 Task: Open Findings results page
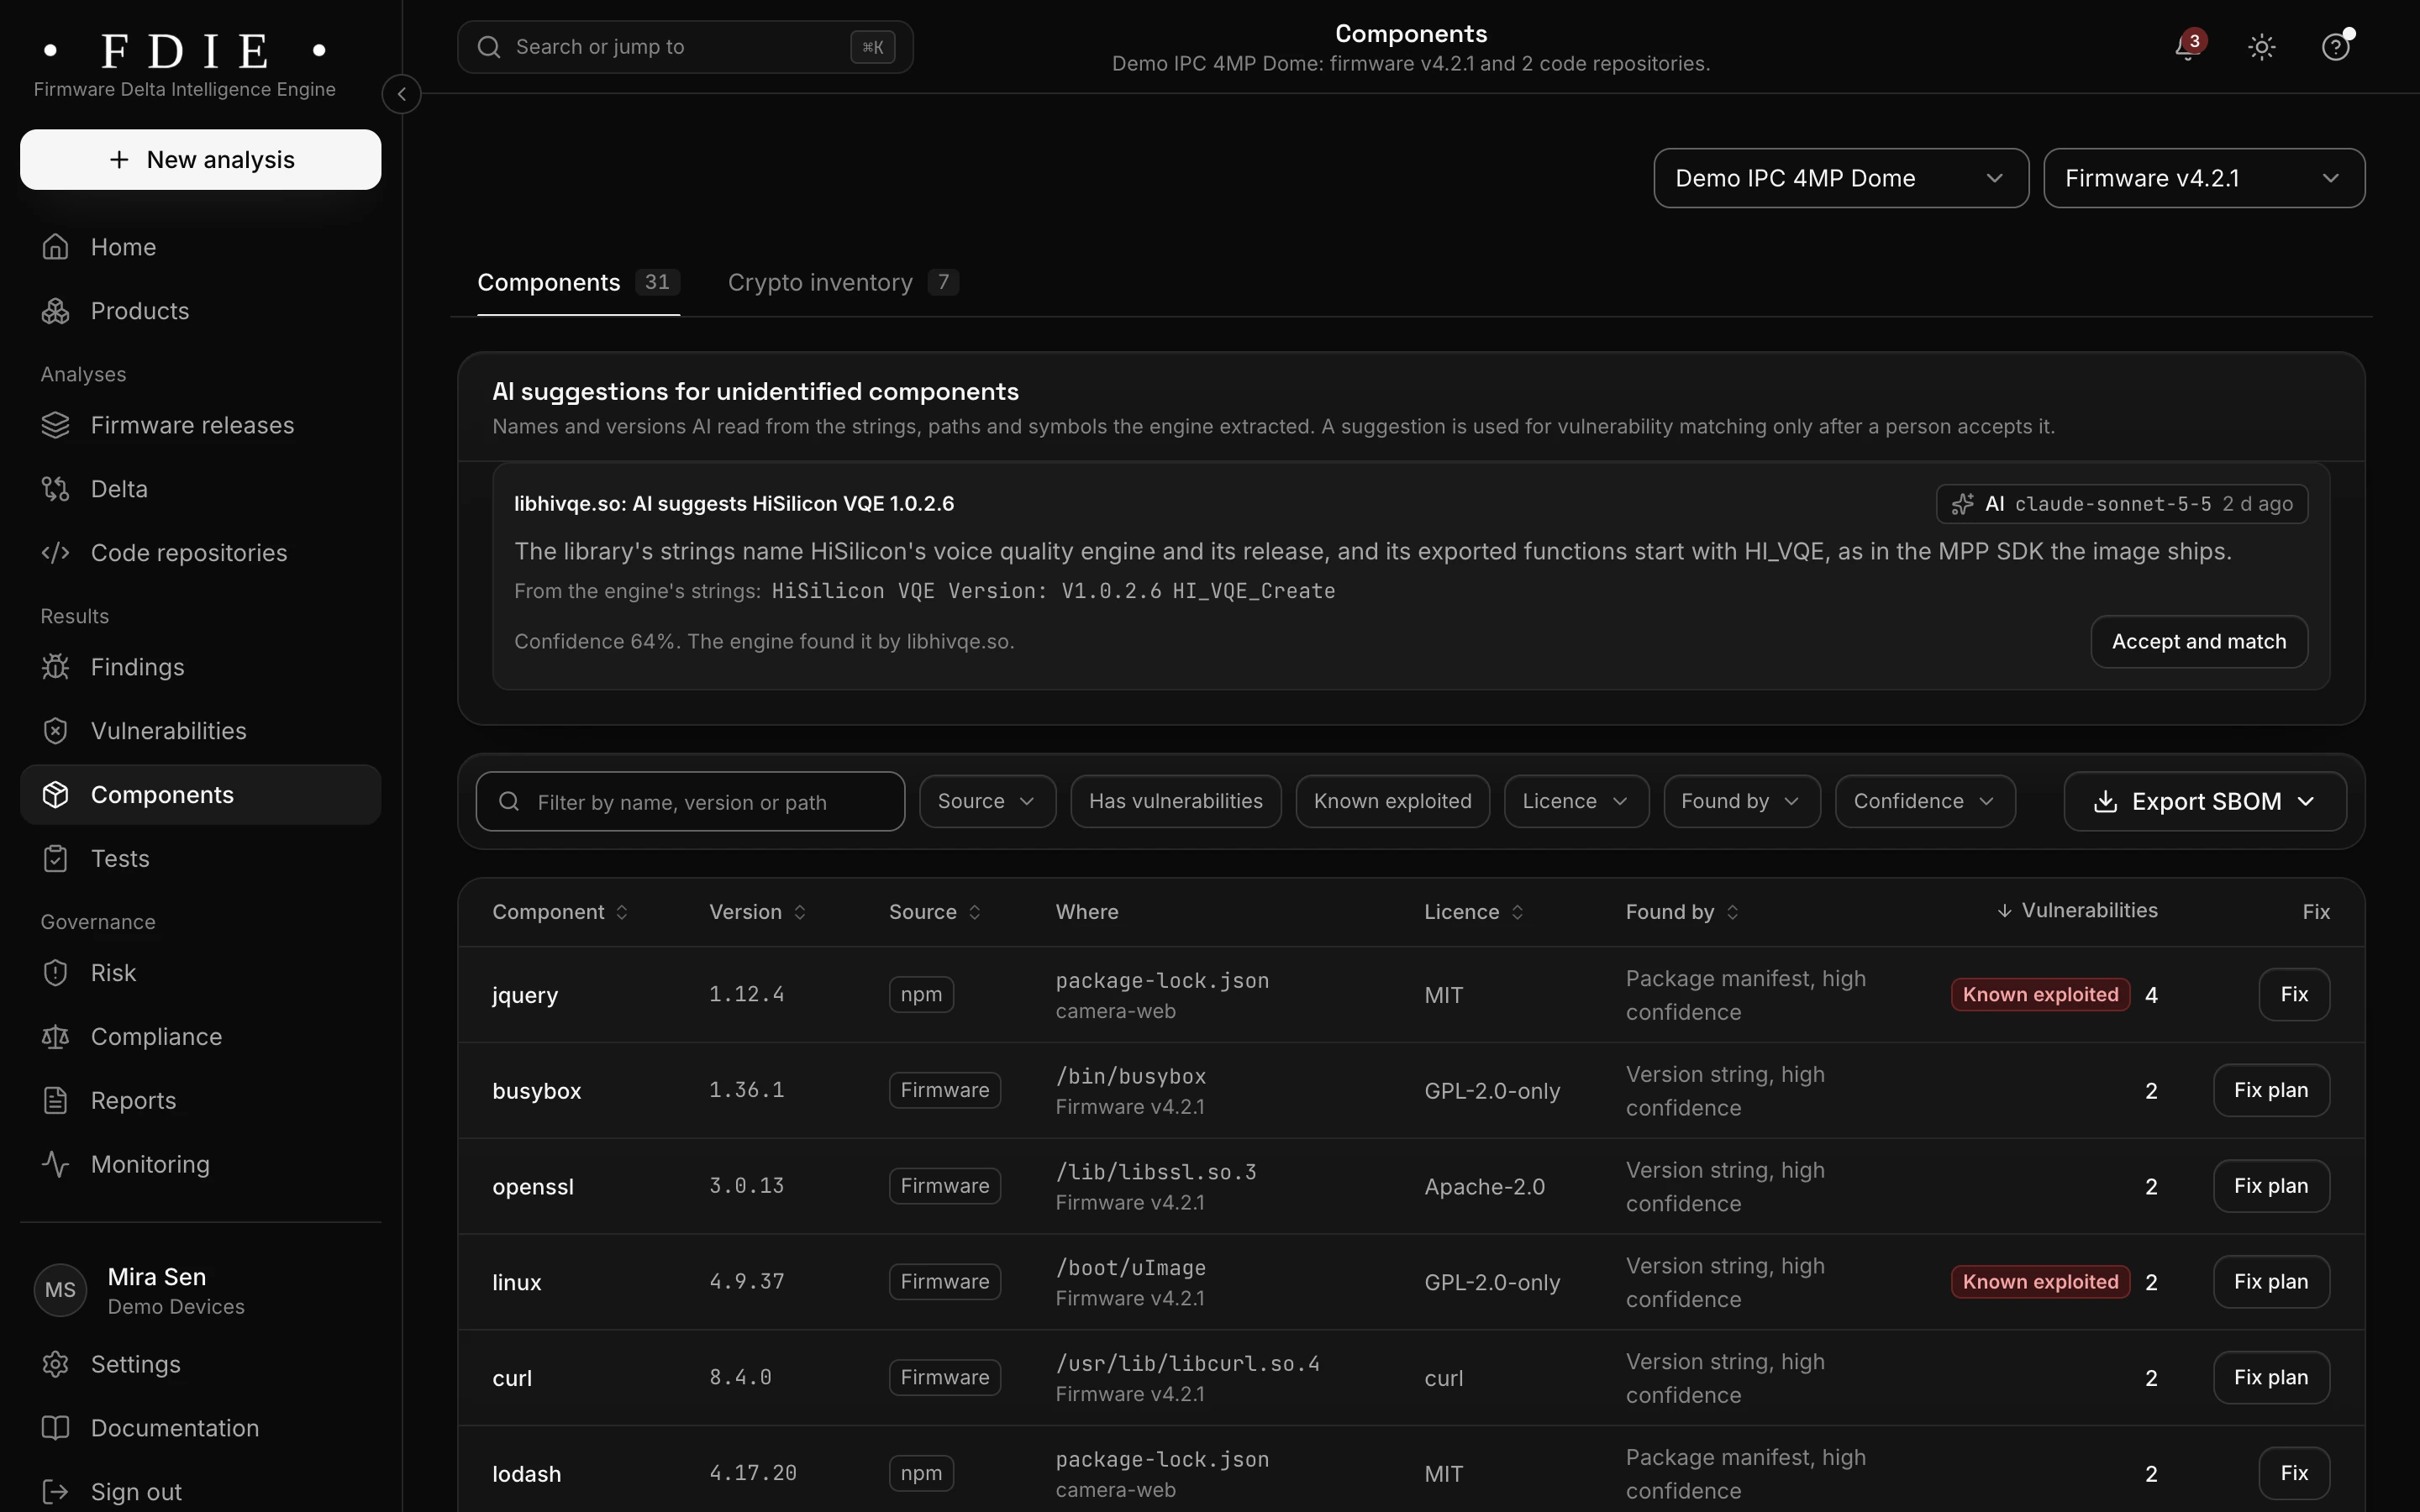point(201,667)
